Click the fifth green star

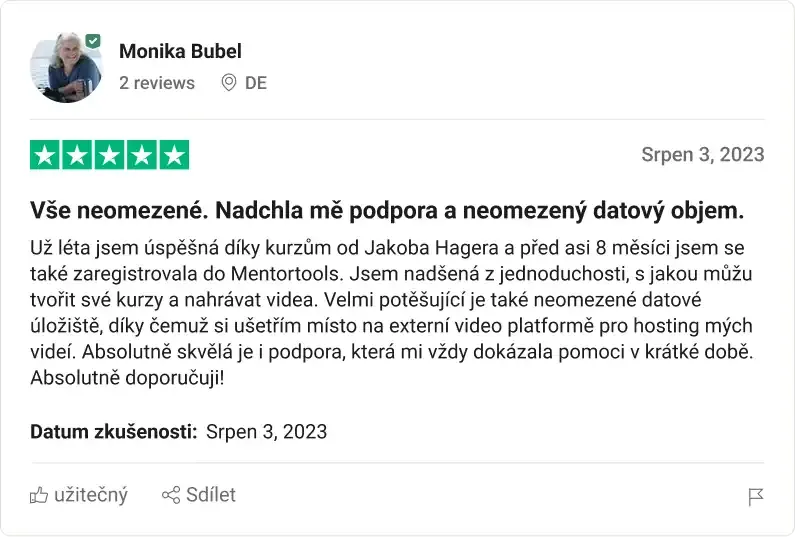point(174,155)
